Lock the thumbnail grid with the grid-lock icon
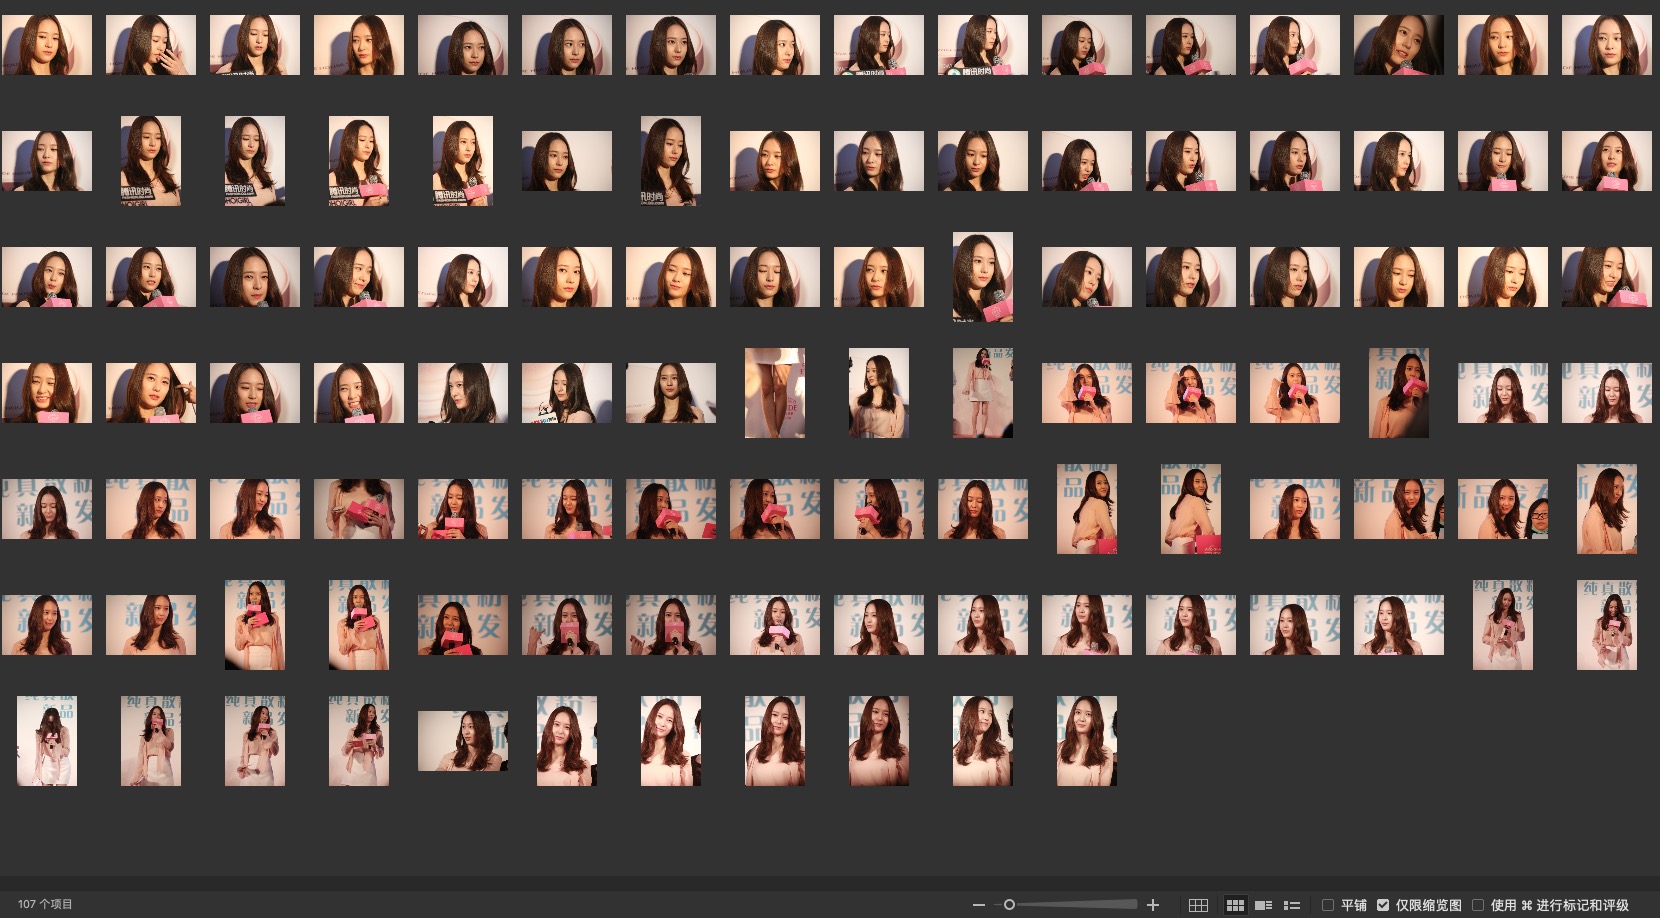 [x=1198, y=905]
